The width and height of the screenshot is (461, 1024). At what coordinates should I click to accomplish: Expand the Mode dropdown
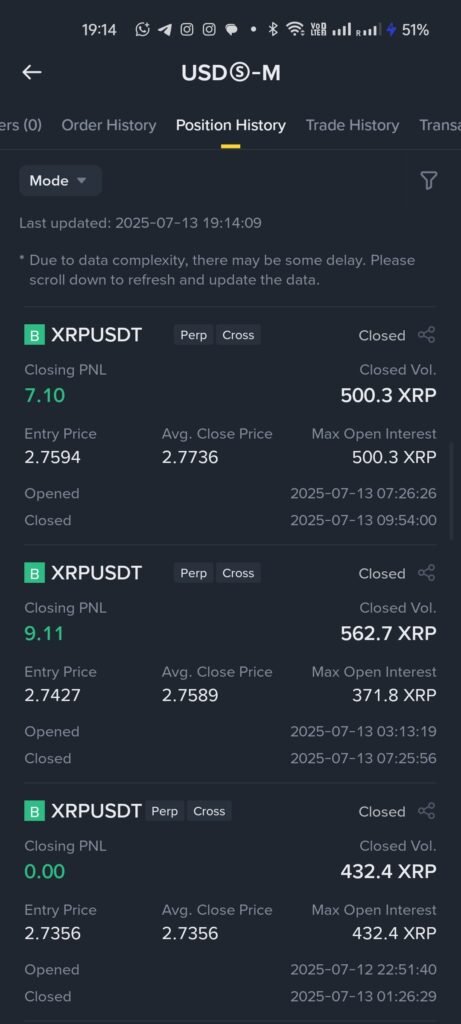[x=60, y=181]
